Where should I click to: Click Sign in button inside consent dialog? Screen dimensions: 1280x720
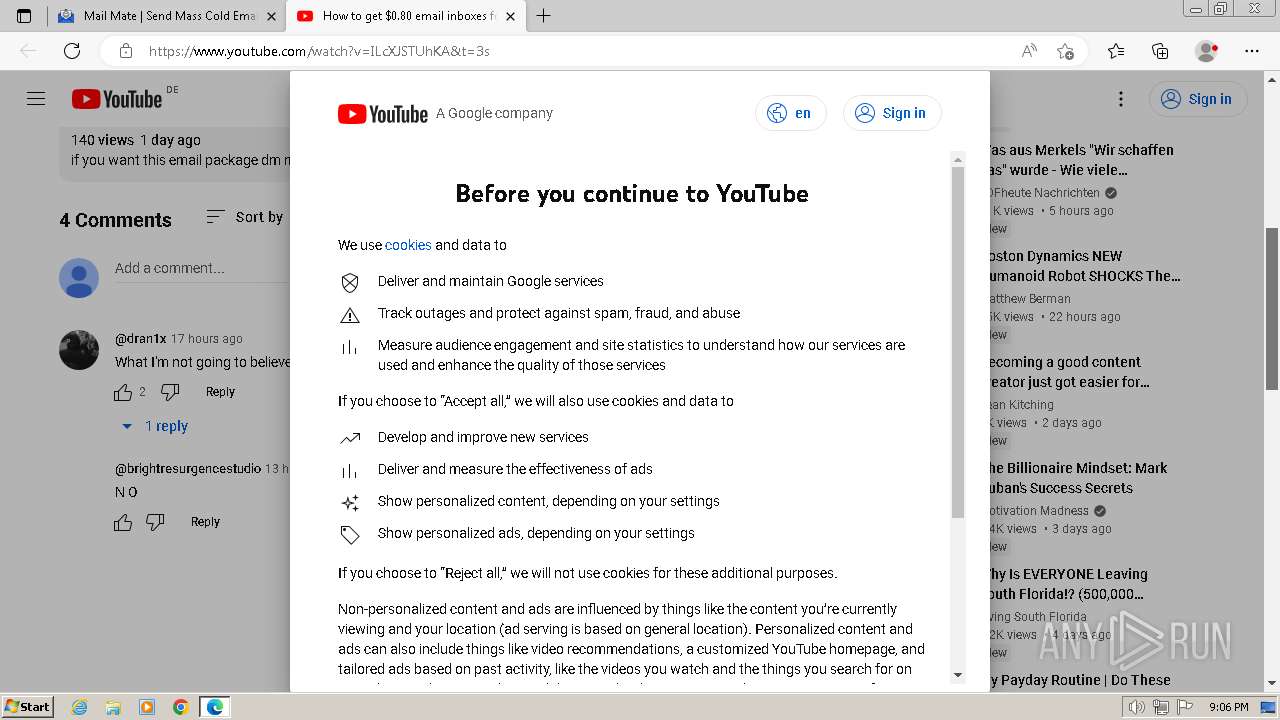(x=892, y=113)
